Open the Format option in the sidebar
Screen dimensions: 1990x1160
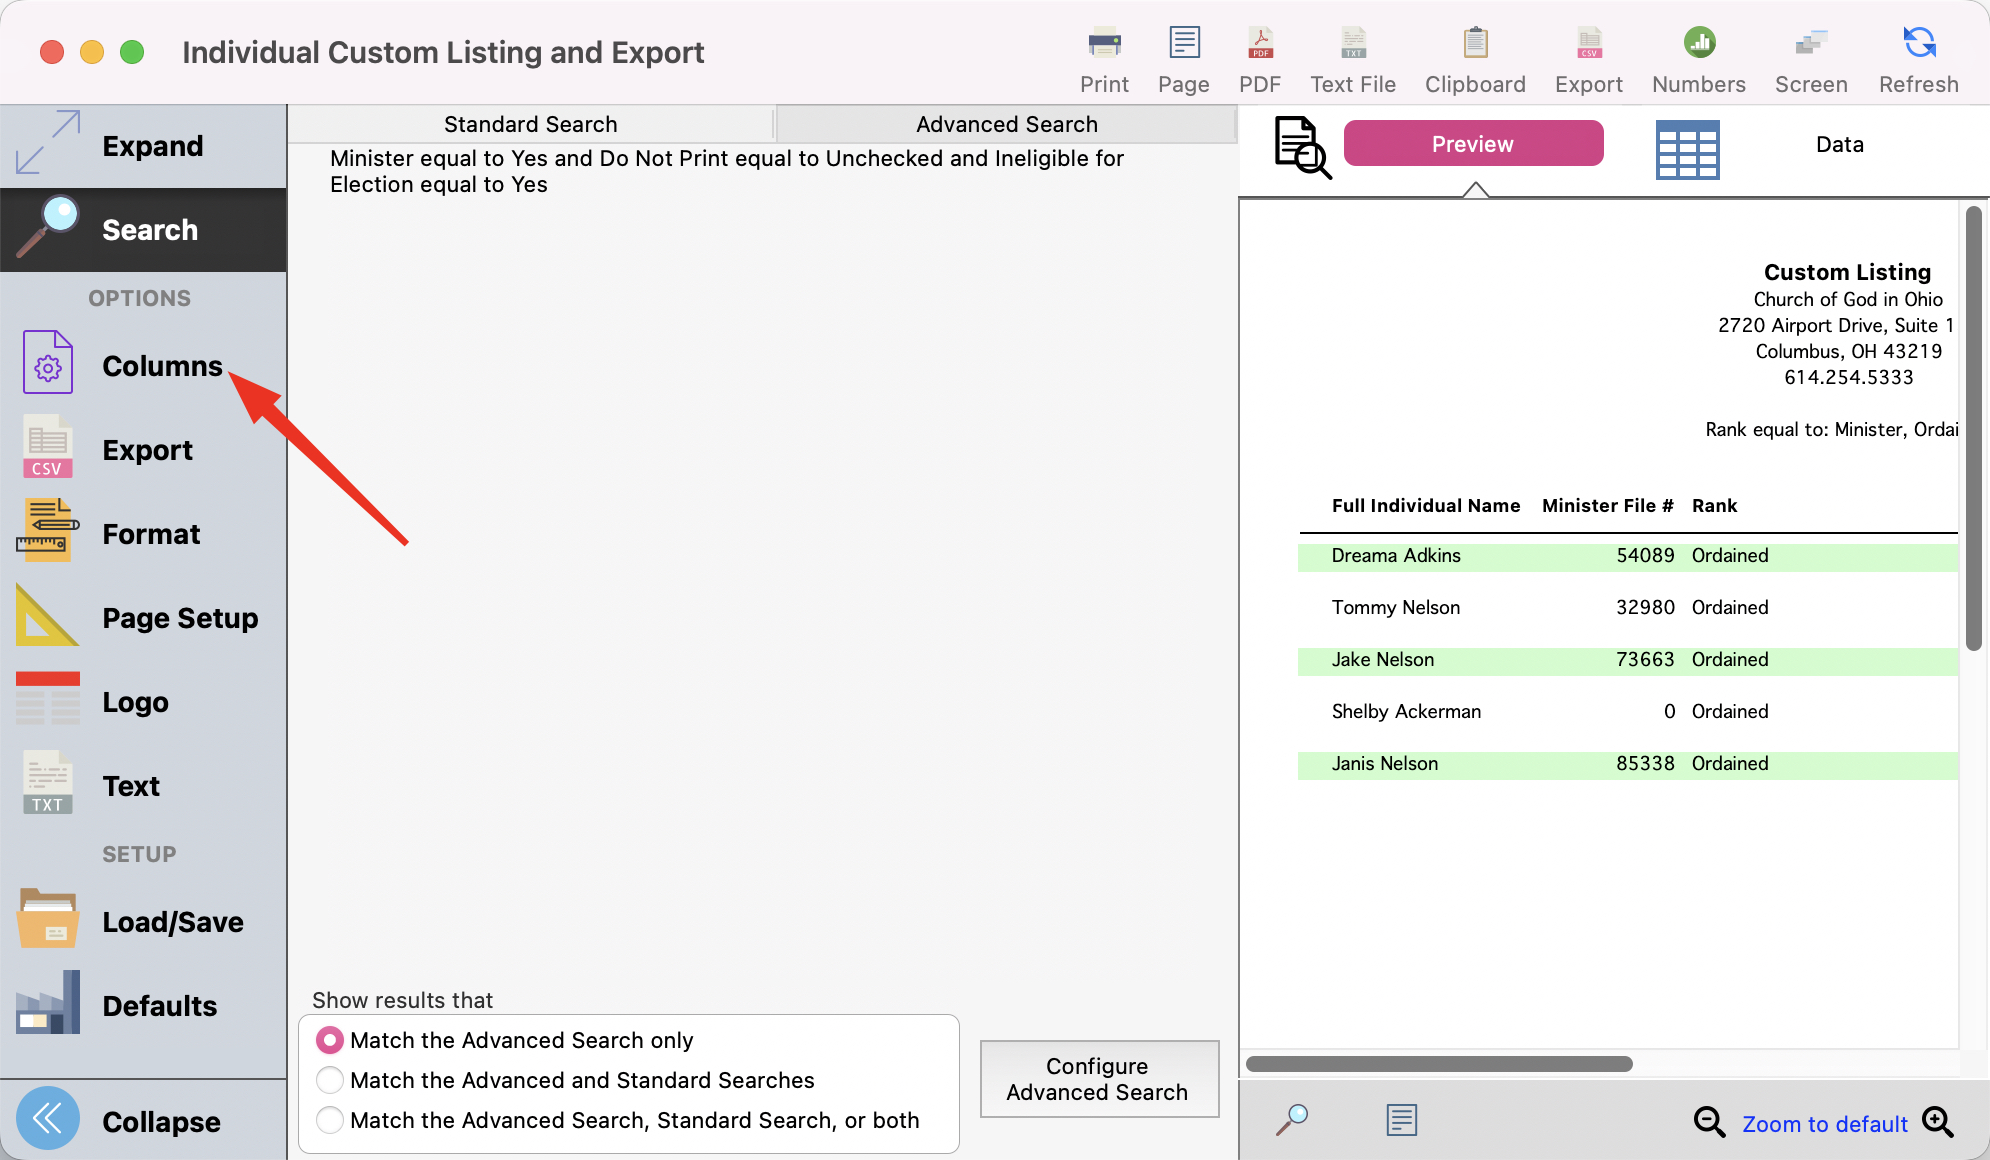click(143, 534)
